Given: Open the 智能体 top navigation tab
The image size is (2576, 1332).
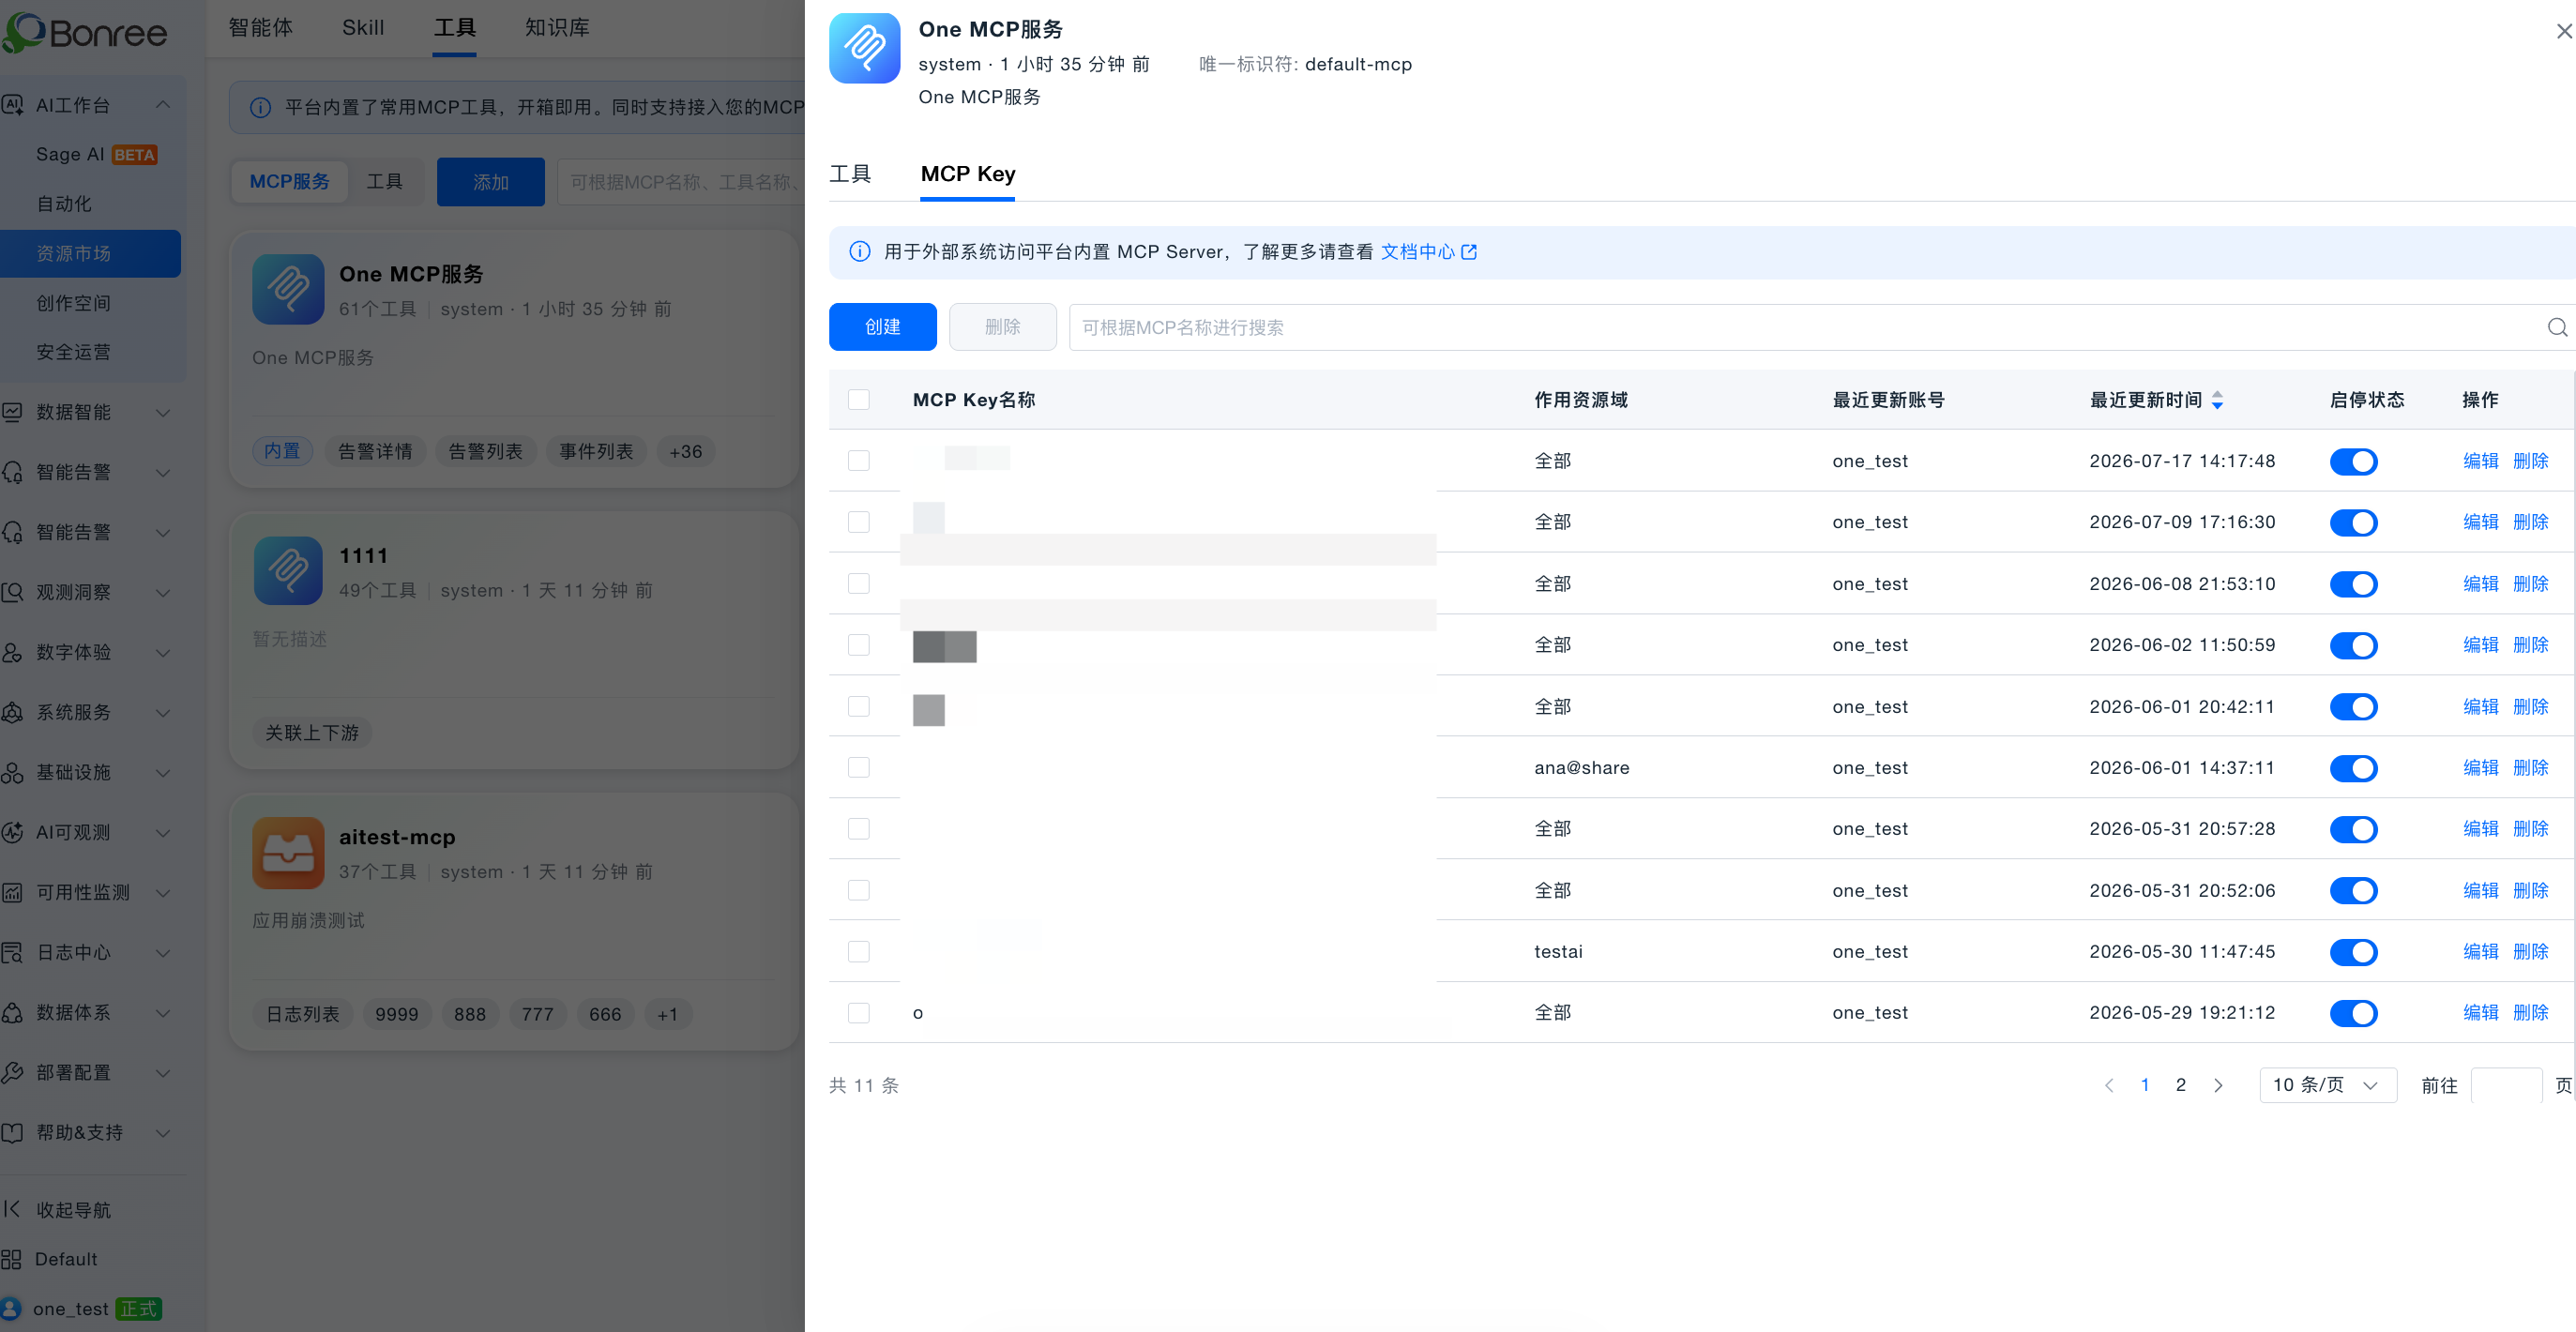Looking at the screenshot, I should point(261,28).
